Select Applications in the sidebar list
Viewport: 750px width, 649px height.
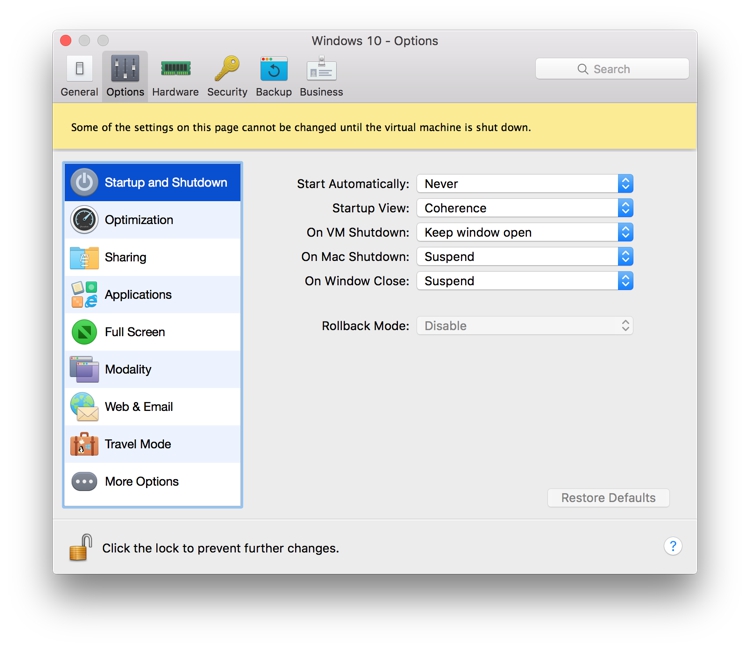pyautogui.click(x=153, y=295)
